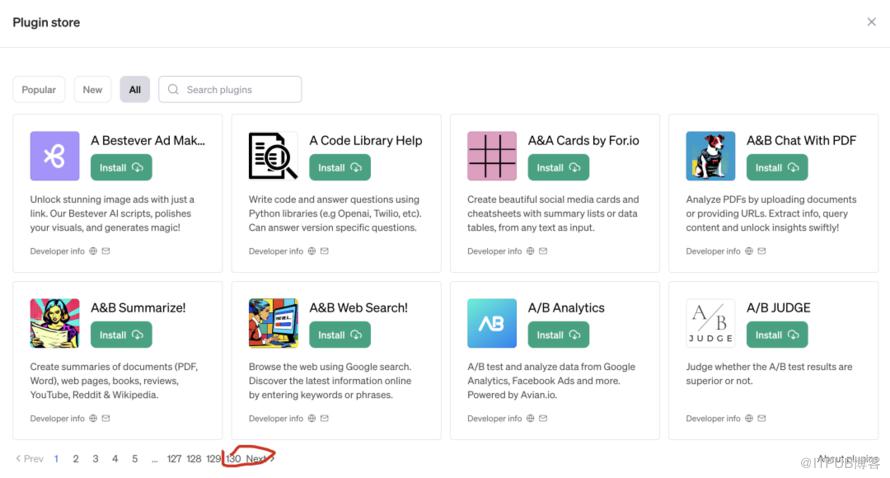Close the Plugin store dialog
This screenshot has width=890, height=478.
pos(871,22)
